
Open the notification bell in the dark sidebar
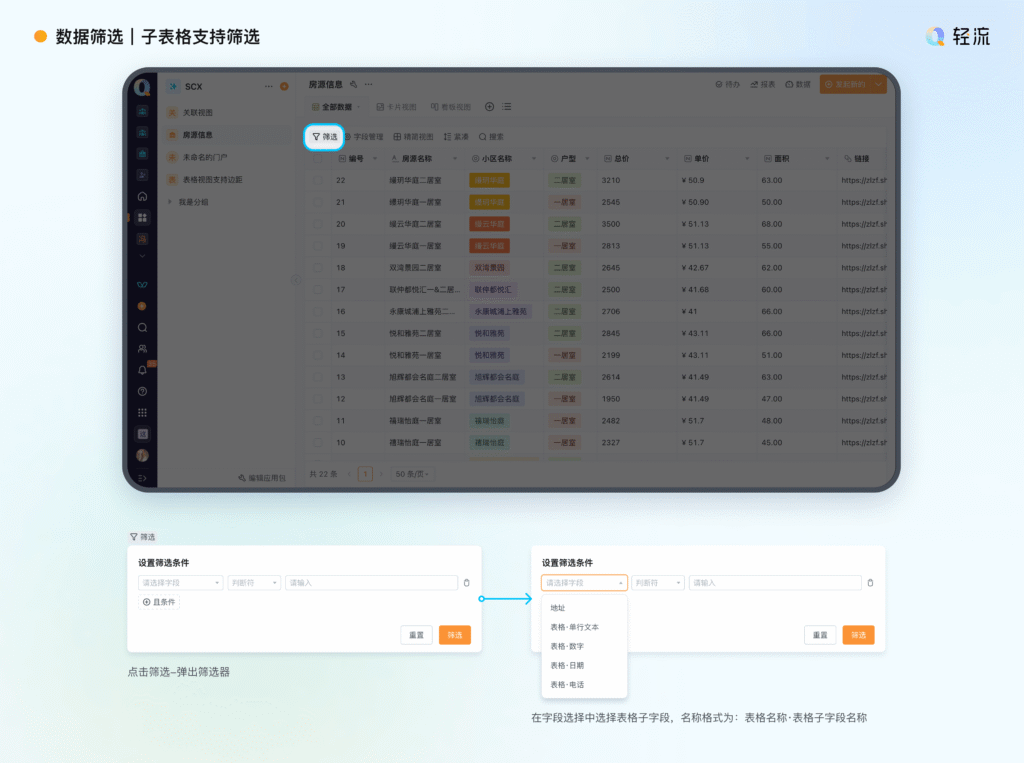click(x=142, y=370)
